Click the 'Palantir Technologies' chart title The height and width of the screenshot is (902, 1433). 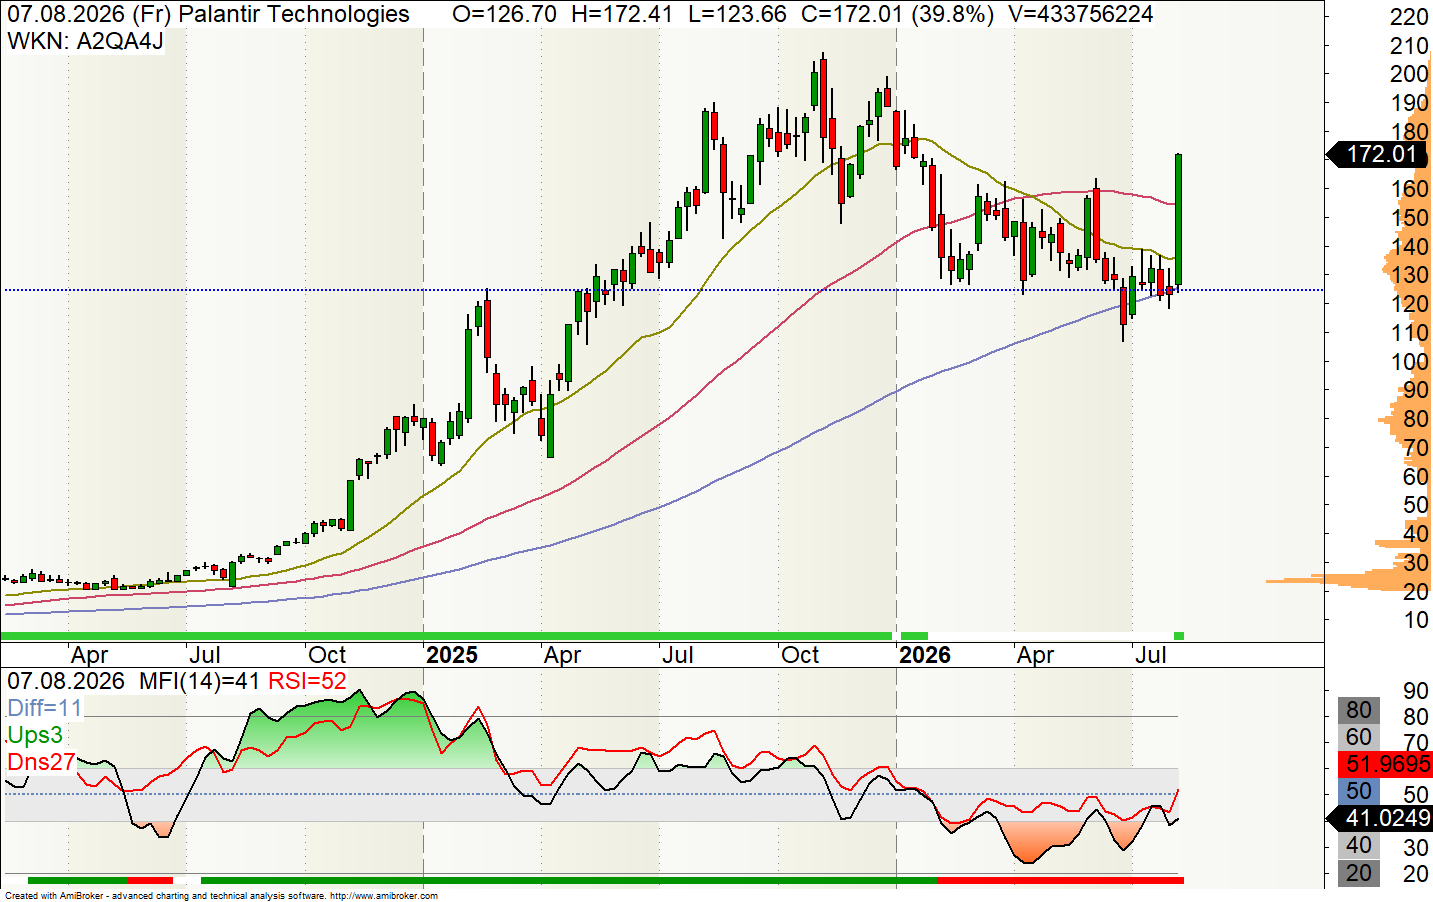click(294, 14)
